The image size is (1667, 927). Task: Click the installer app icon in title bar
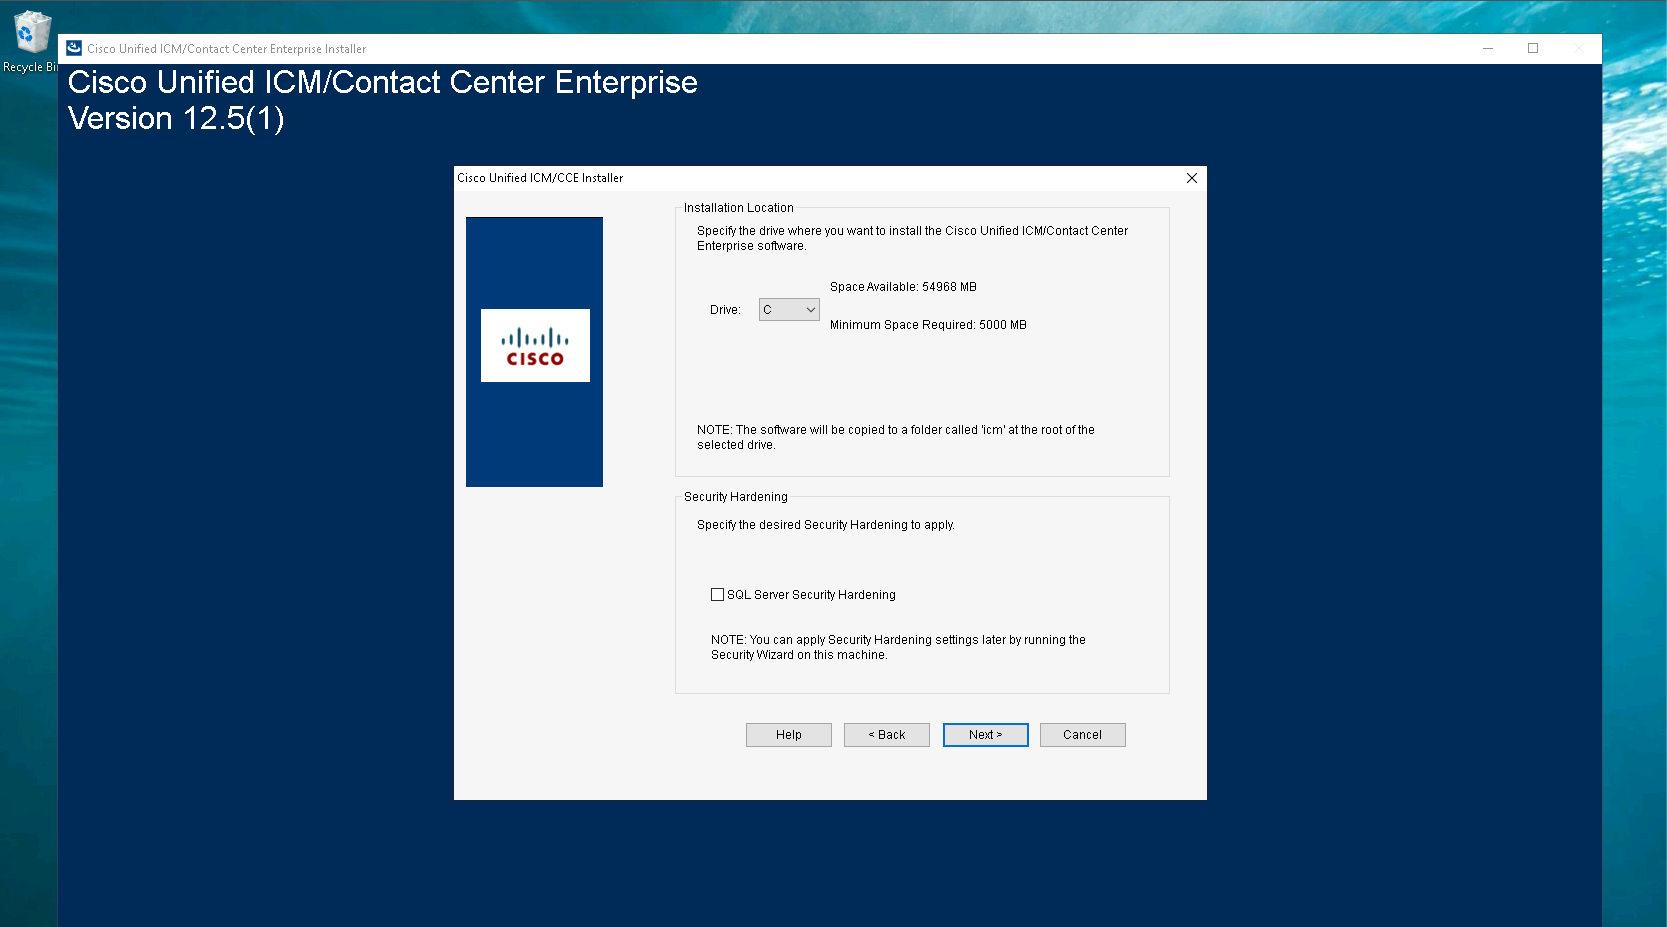pos(74,48)
